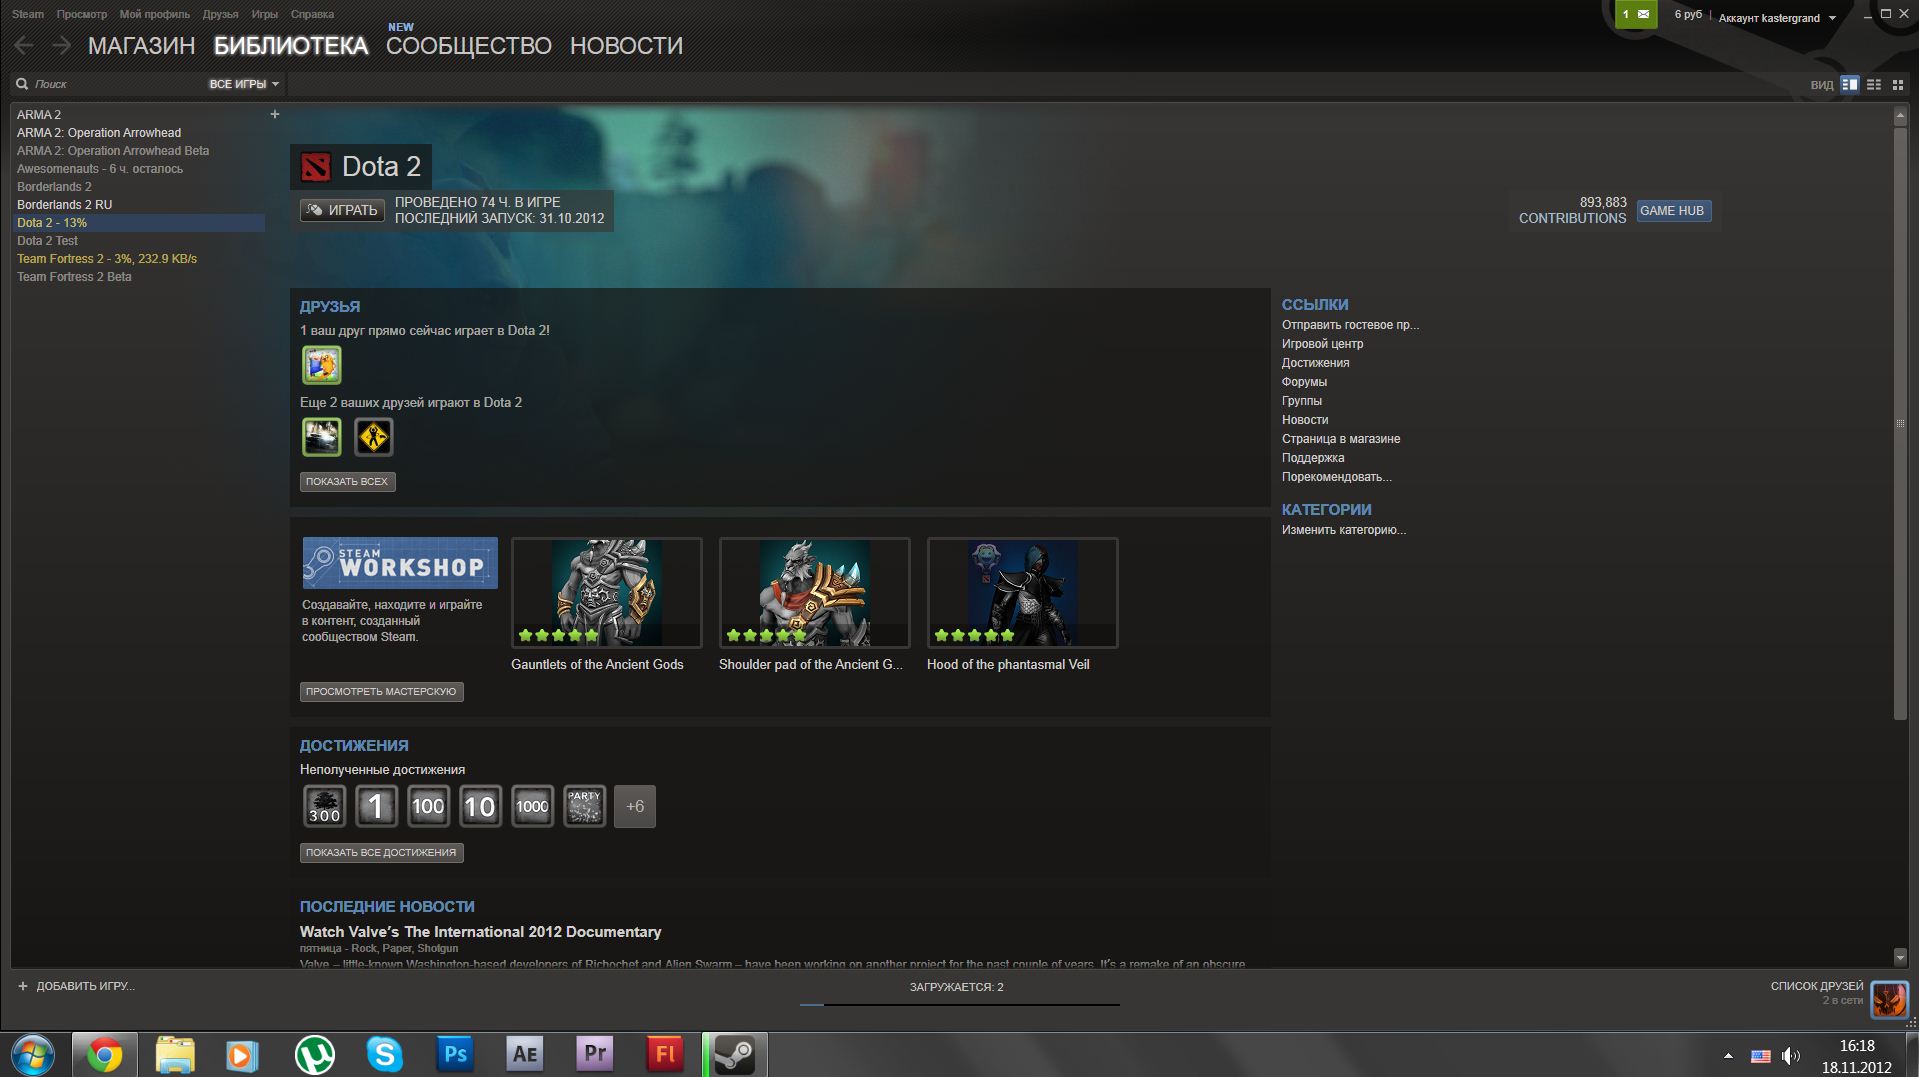
Task: Open the car avatar friend profile
Action: pos(322,437)
